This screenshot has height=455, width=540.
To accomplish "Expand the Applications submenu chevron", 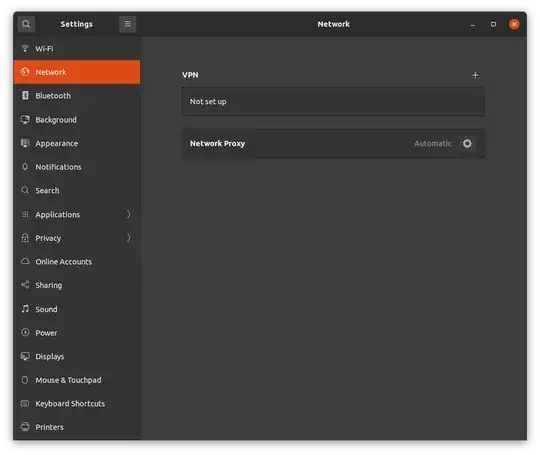I will point(128,214).
